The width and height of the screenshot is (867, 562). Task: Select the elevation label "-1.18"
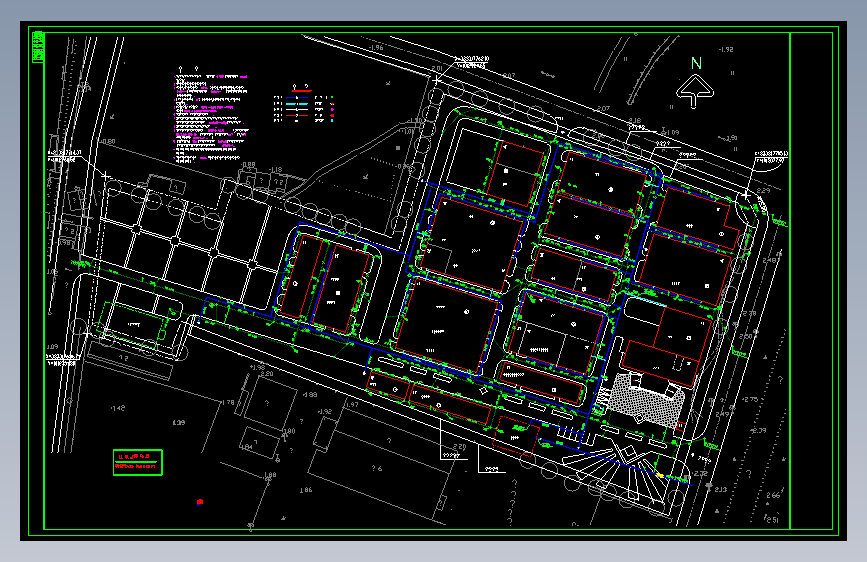[275, 170]
